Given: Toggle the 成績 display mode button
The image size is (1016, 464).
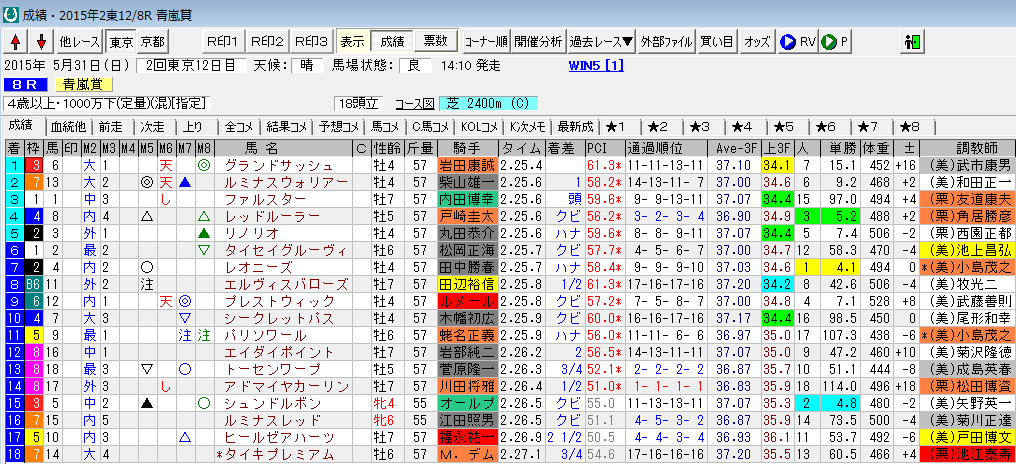Looking at the screenshot, I should 391,42.
